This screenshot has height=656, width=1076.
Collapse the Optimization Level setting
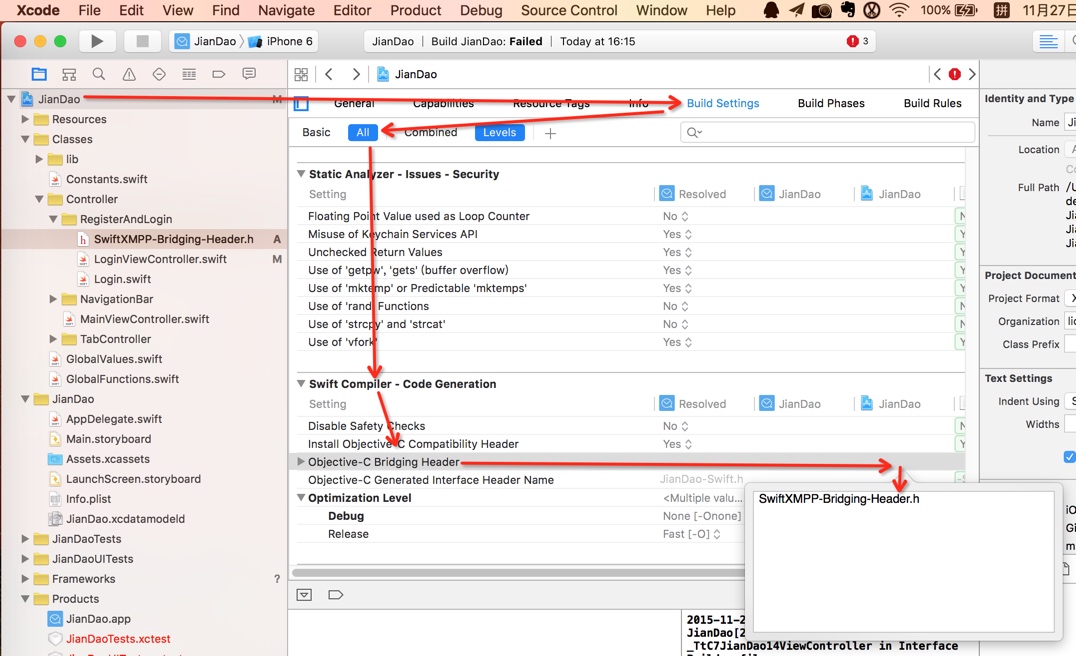coord(301,497)
